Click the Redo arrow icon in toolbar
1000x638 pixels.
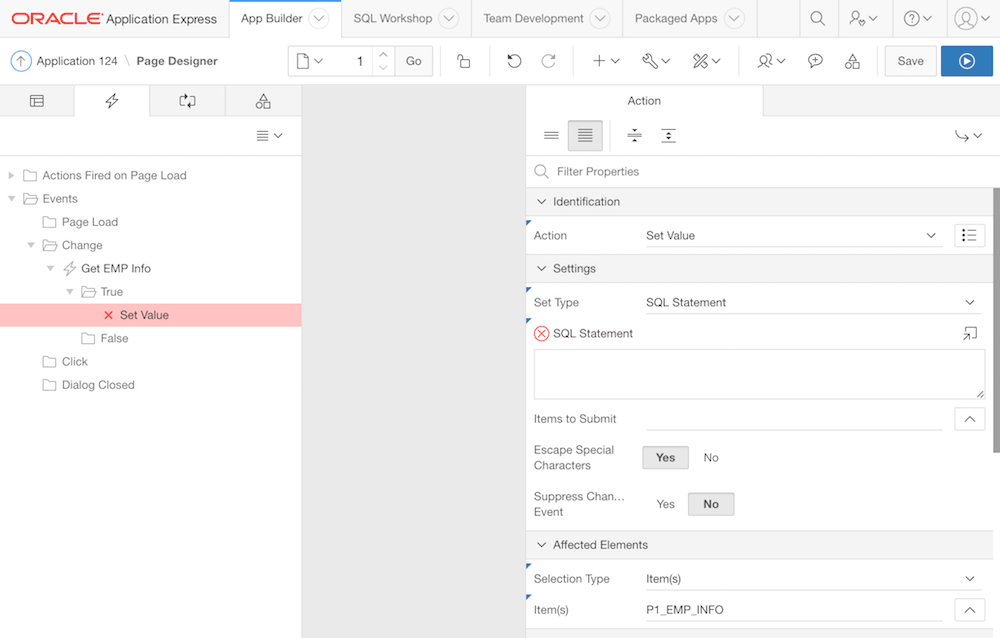pos(548,61)
